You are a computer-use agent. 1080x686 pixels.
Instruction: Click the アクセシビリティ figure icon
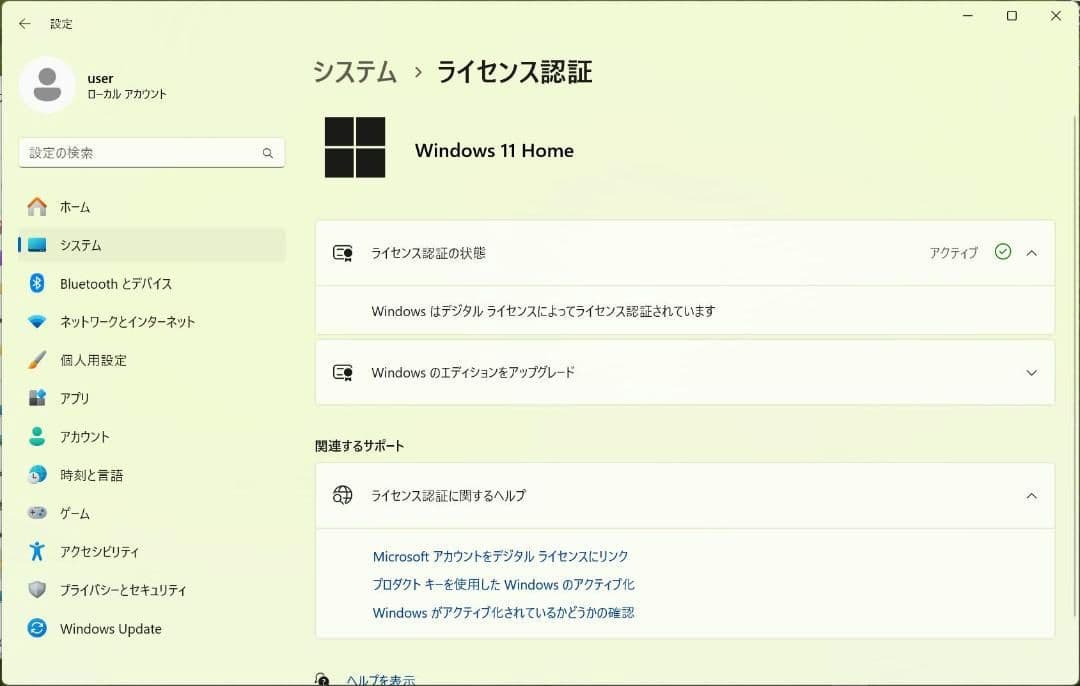pyautogui.click(x=37, y=551)
